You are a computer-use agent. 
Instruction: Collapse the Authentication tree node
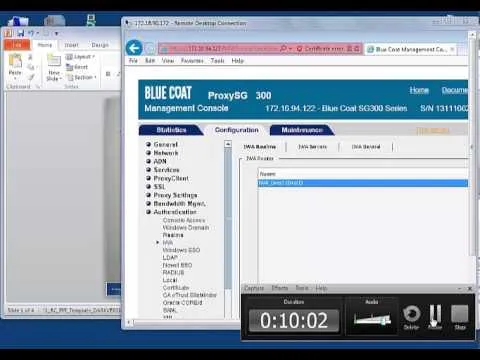(149, 212)
